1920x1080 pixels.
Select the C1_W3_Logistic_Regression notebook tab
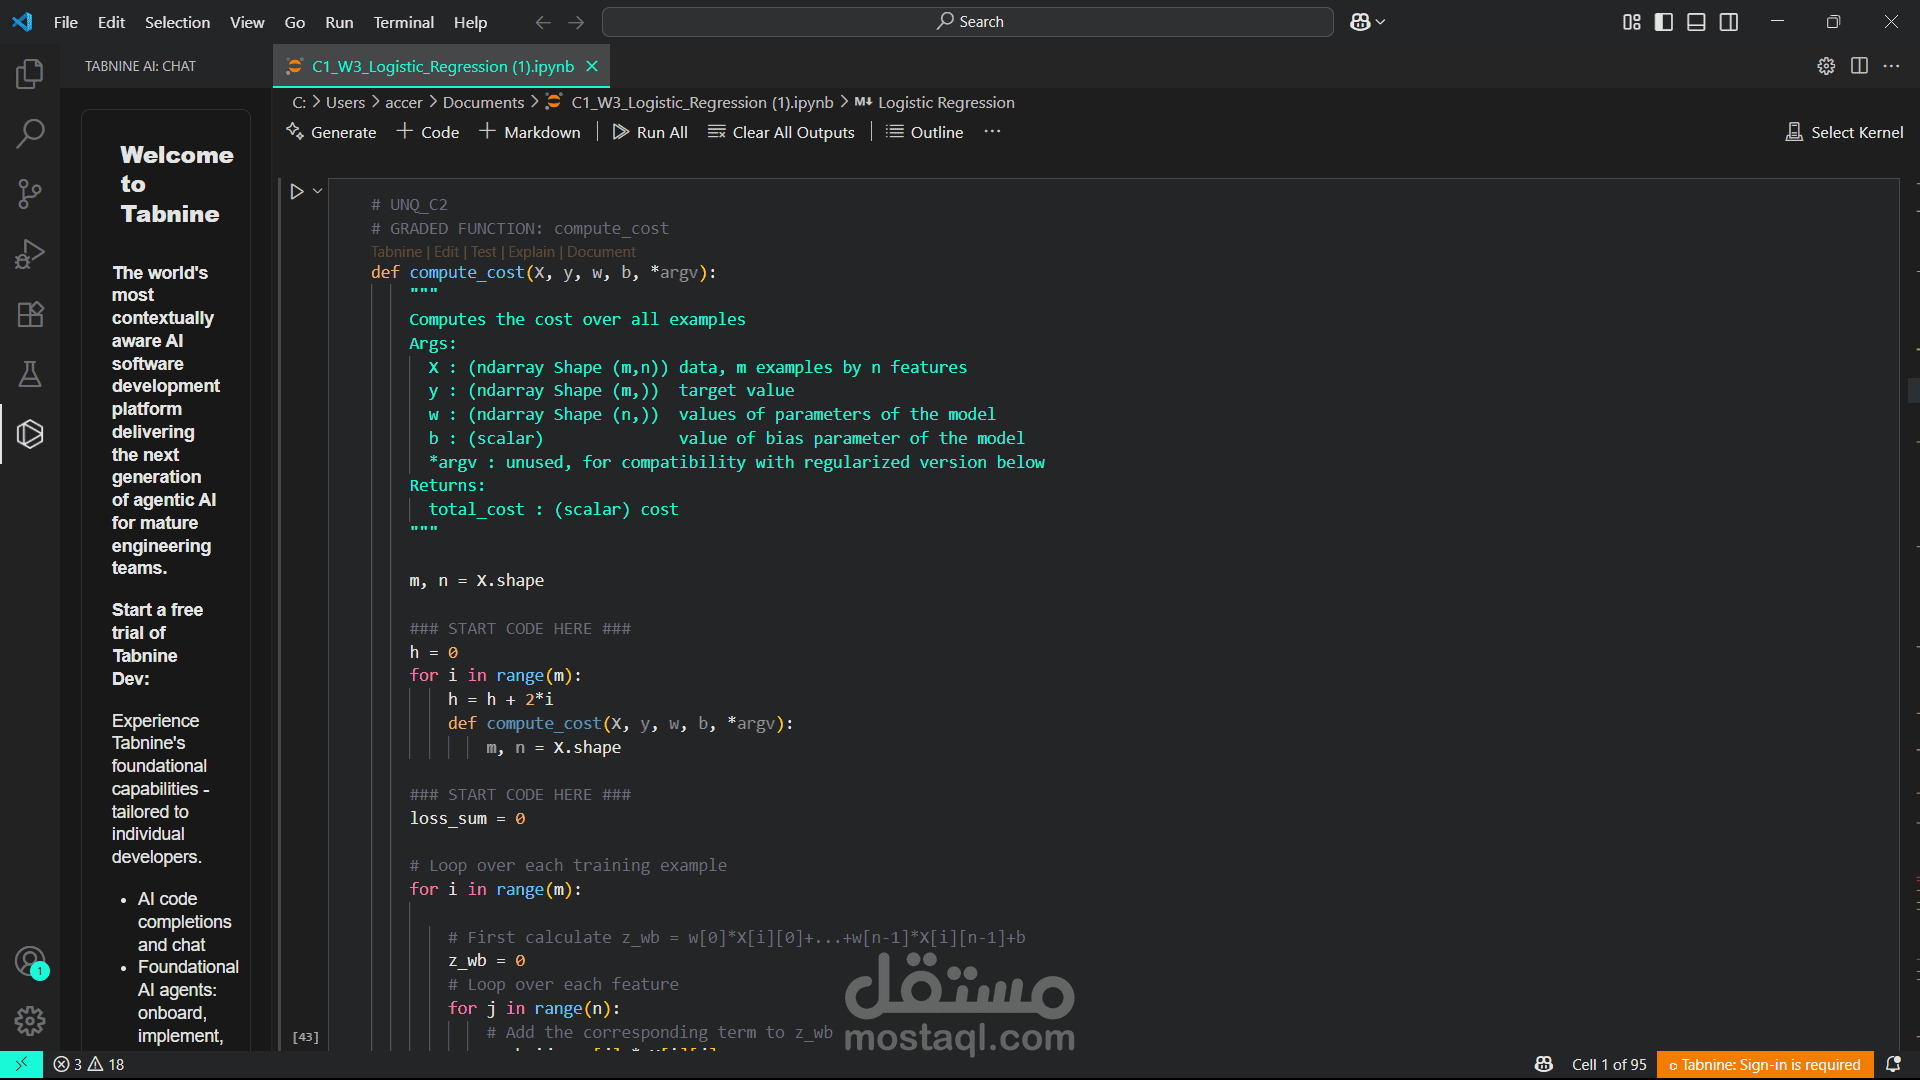442,66
